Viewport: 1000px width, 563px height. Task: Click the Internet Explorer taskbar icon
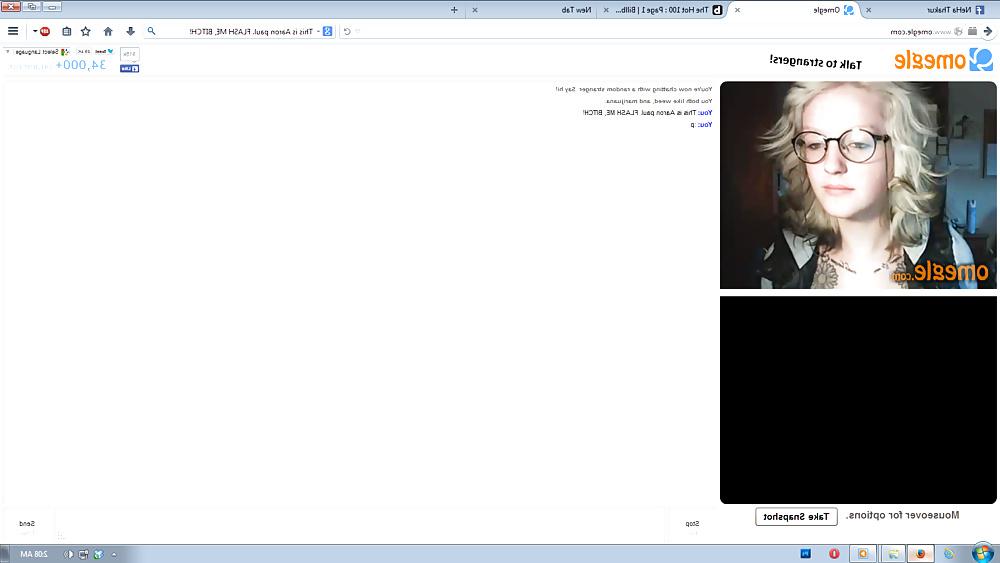point(949,553)
